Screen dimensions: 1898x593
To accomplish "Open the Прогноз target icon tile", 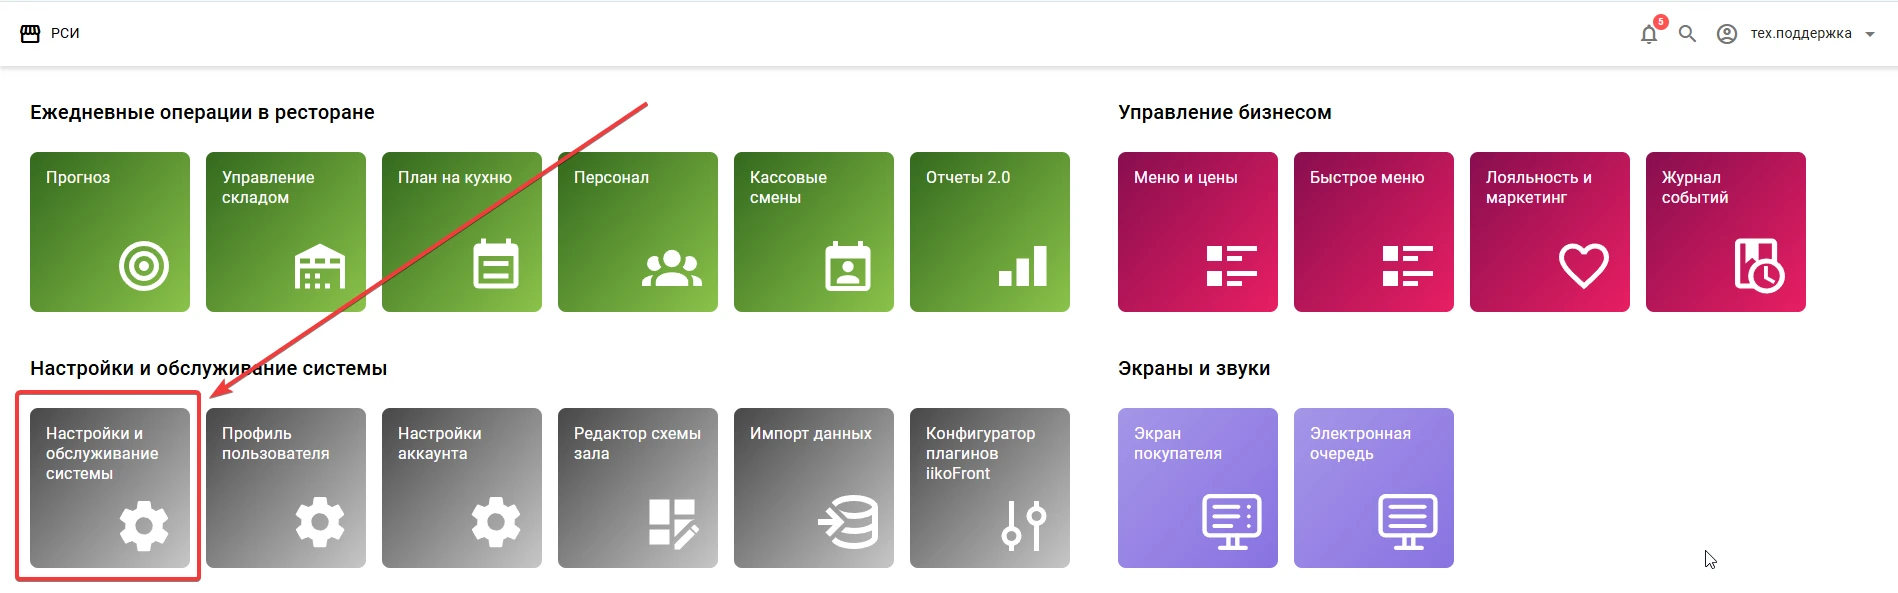I will pos(110,232).
